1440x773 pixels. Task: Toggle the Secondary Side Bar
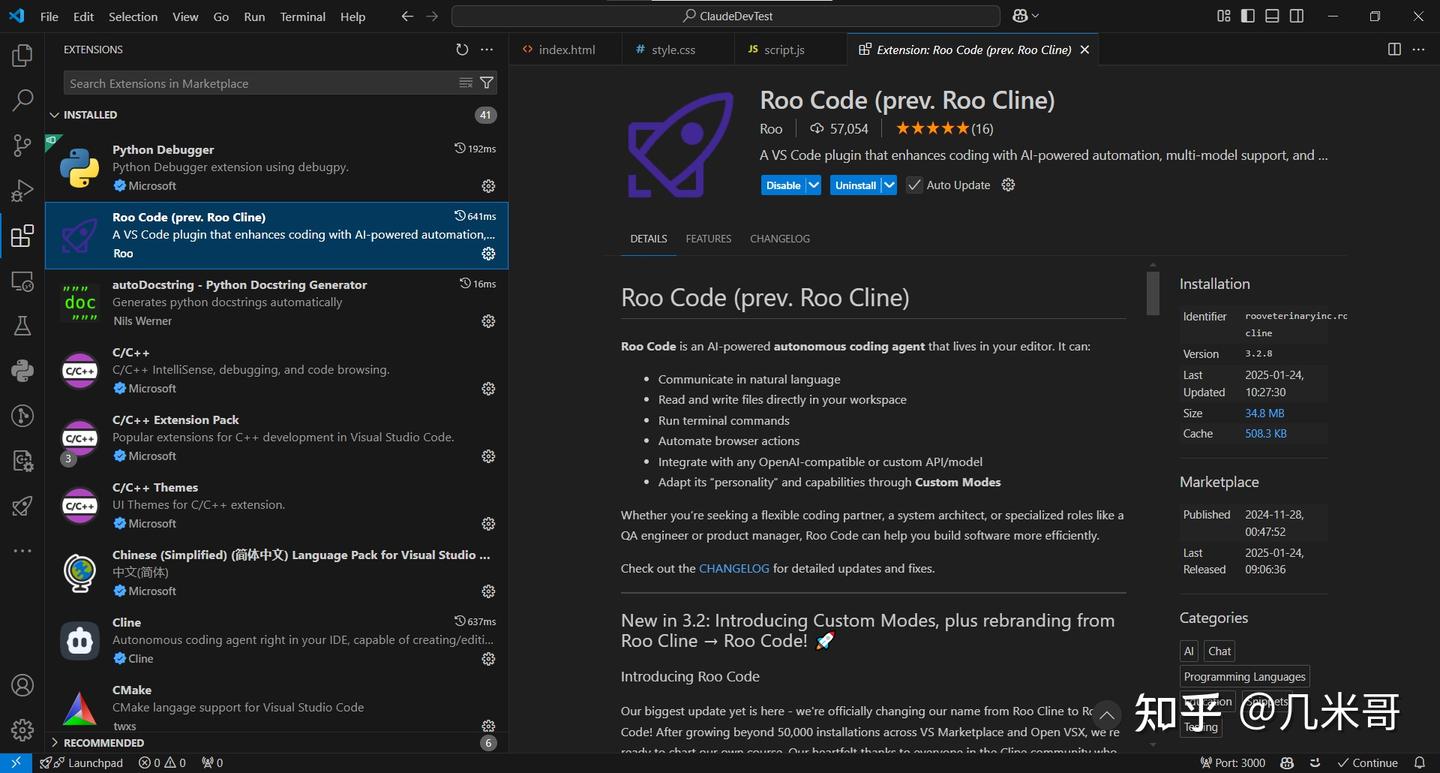click(x=1296, y=16)
